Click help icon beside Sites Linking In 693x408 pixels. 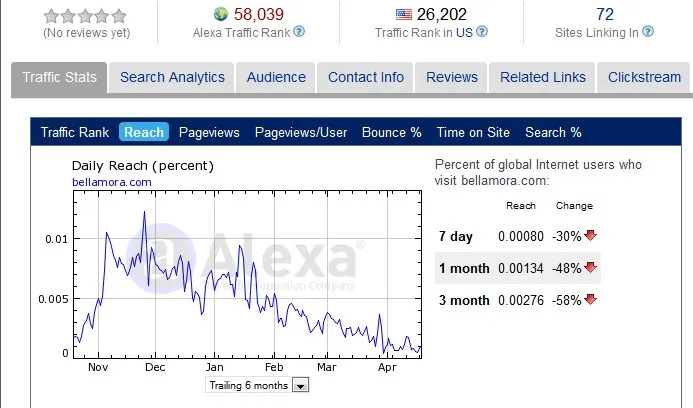pyautogui.click(x=648, y=32)
